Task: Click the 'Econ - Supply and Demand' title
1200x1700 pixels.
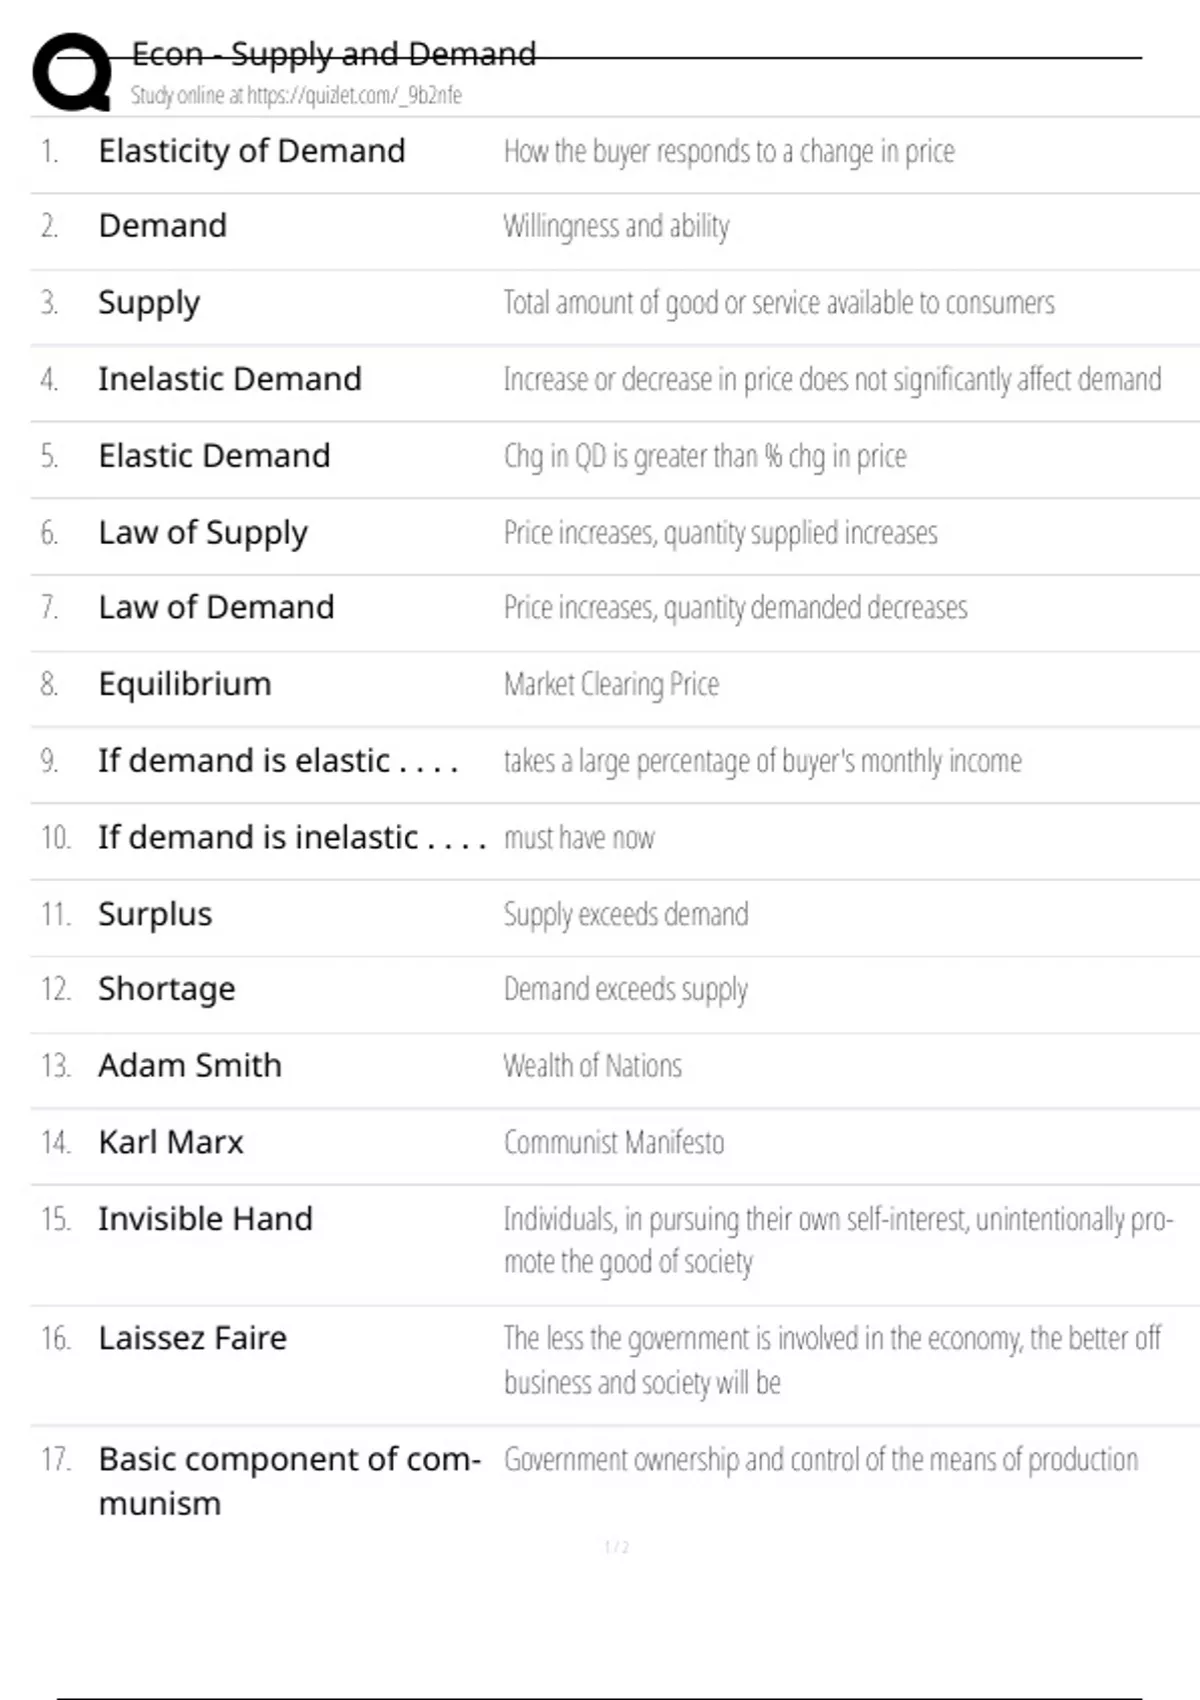Action: point(334,54)
